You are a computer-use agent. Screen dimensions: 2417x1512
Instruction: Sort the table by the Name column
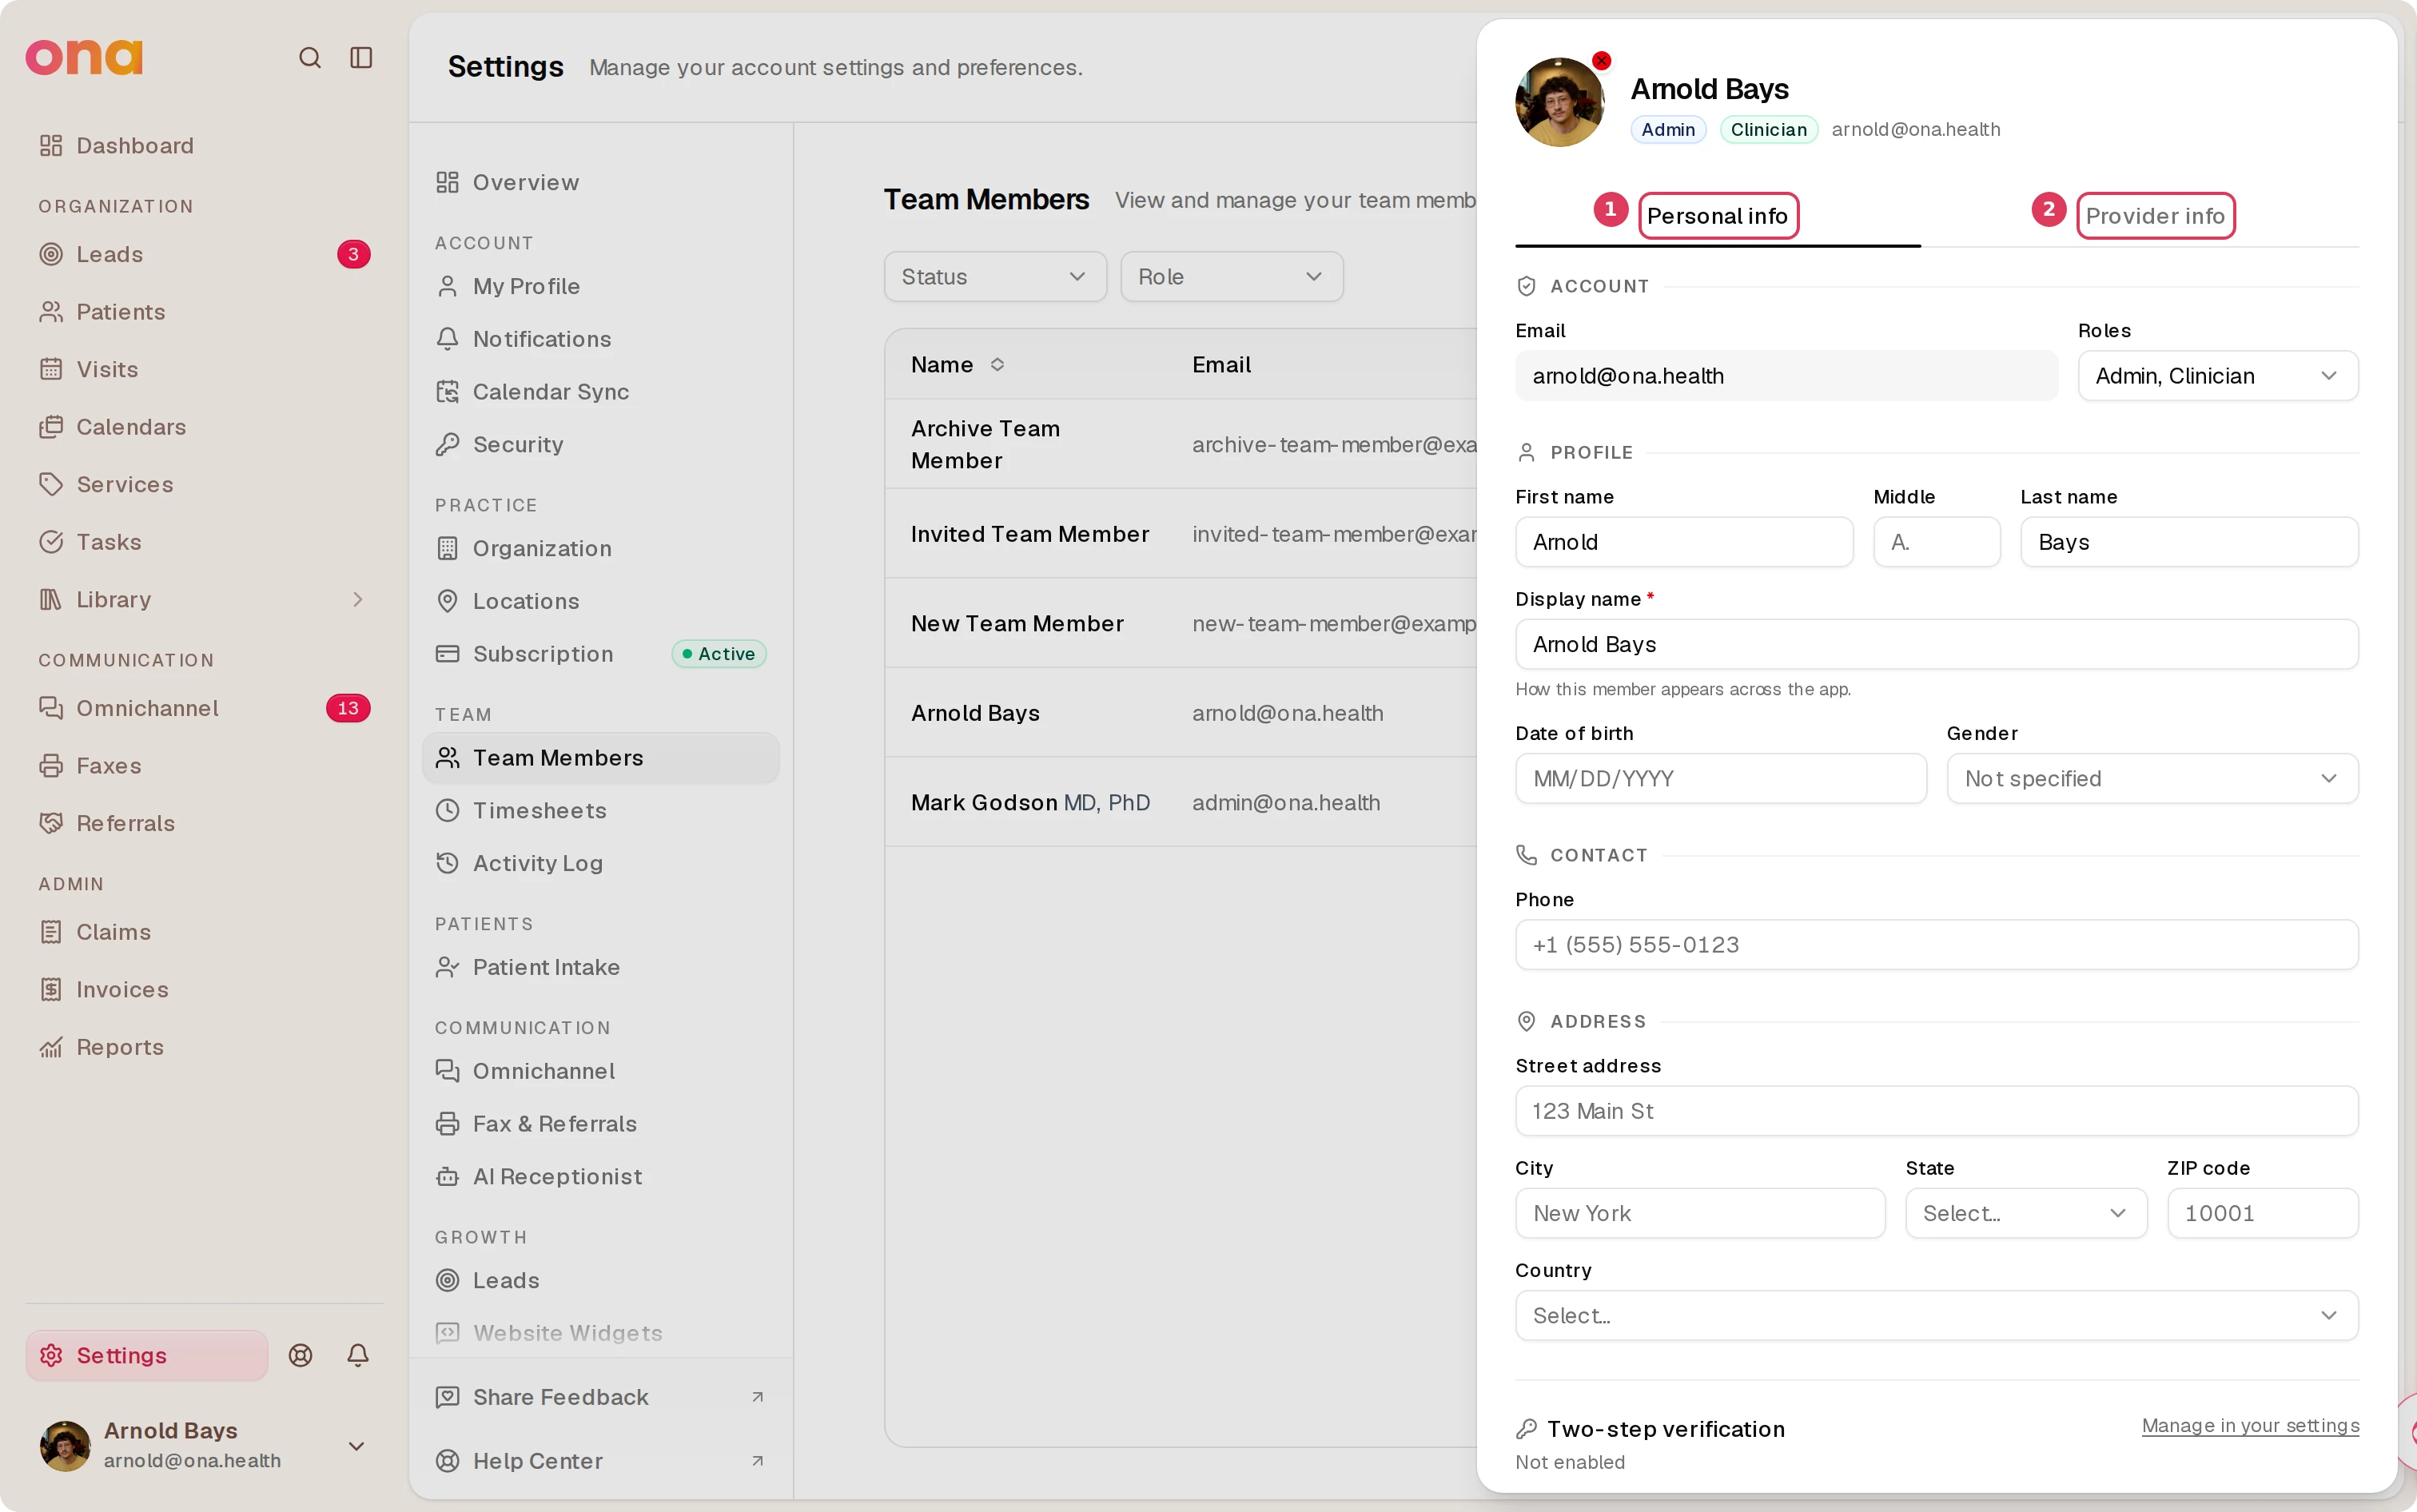pyautogui.click(x=957, y=365)
